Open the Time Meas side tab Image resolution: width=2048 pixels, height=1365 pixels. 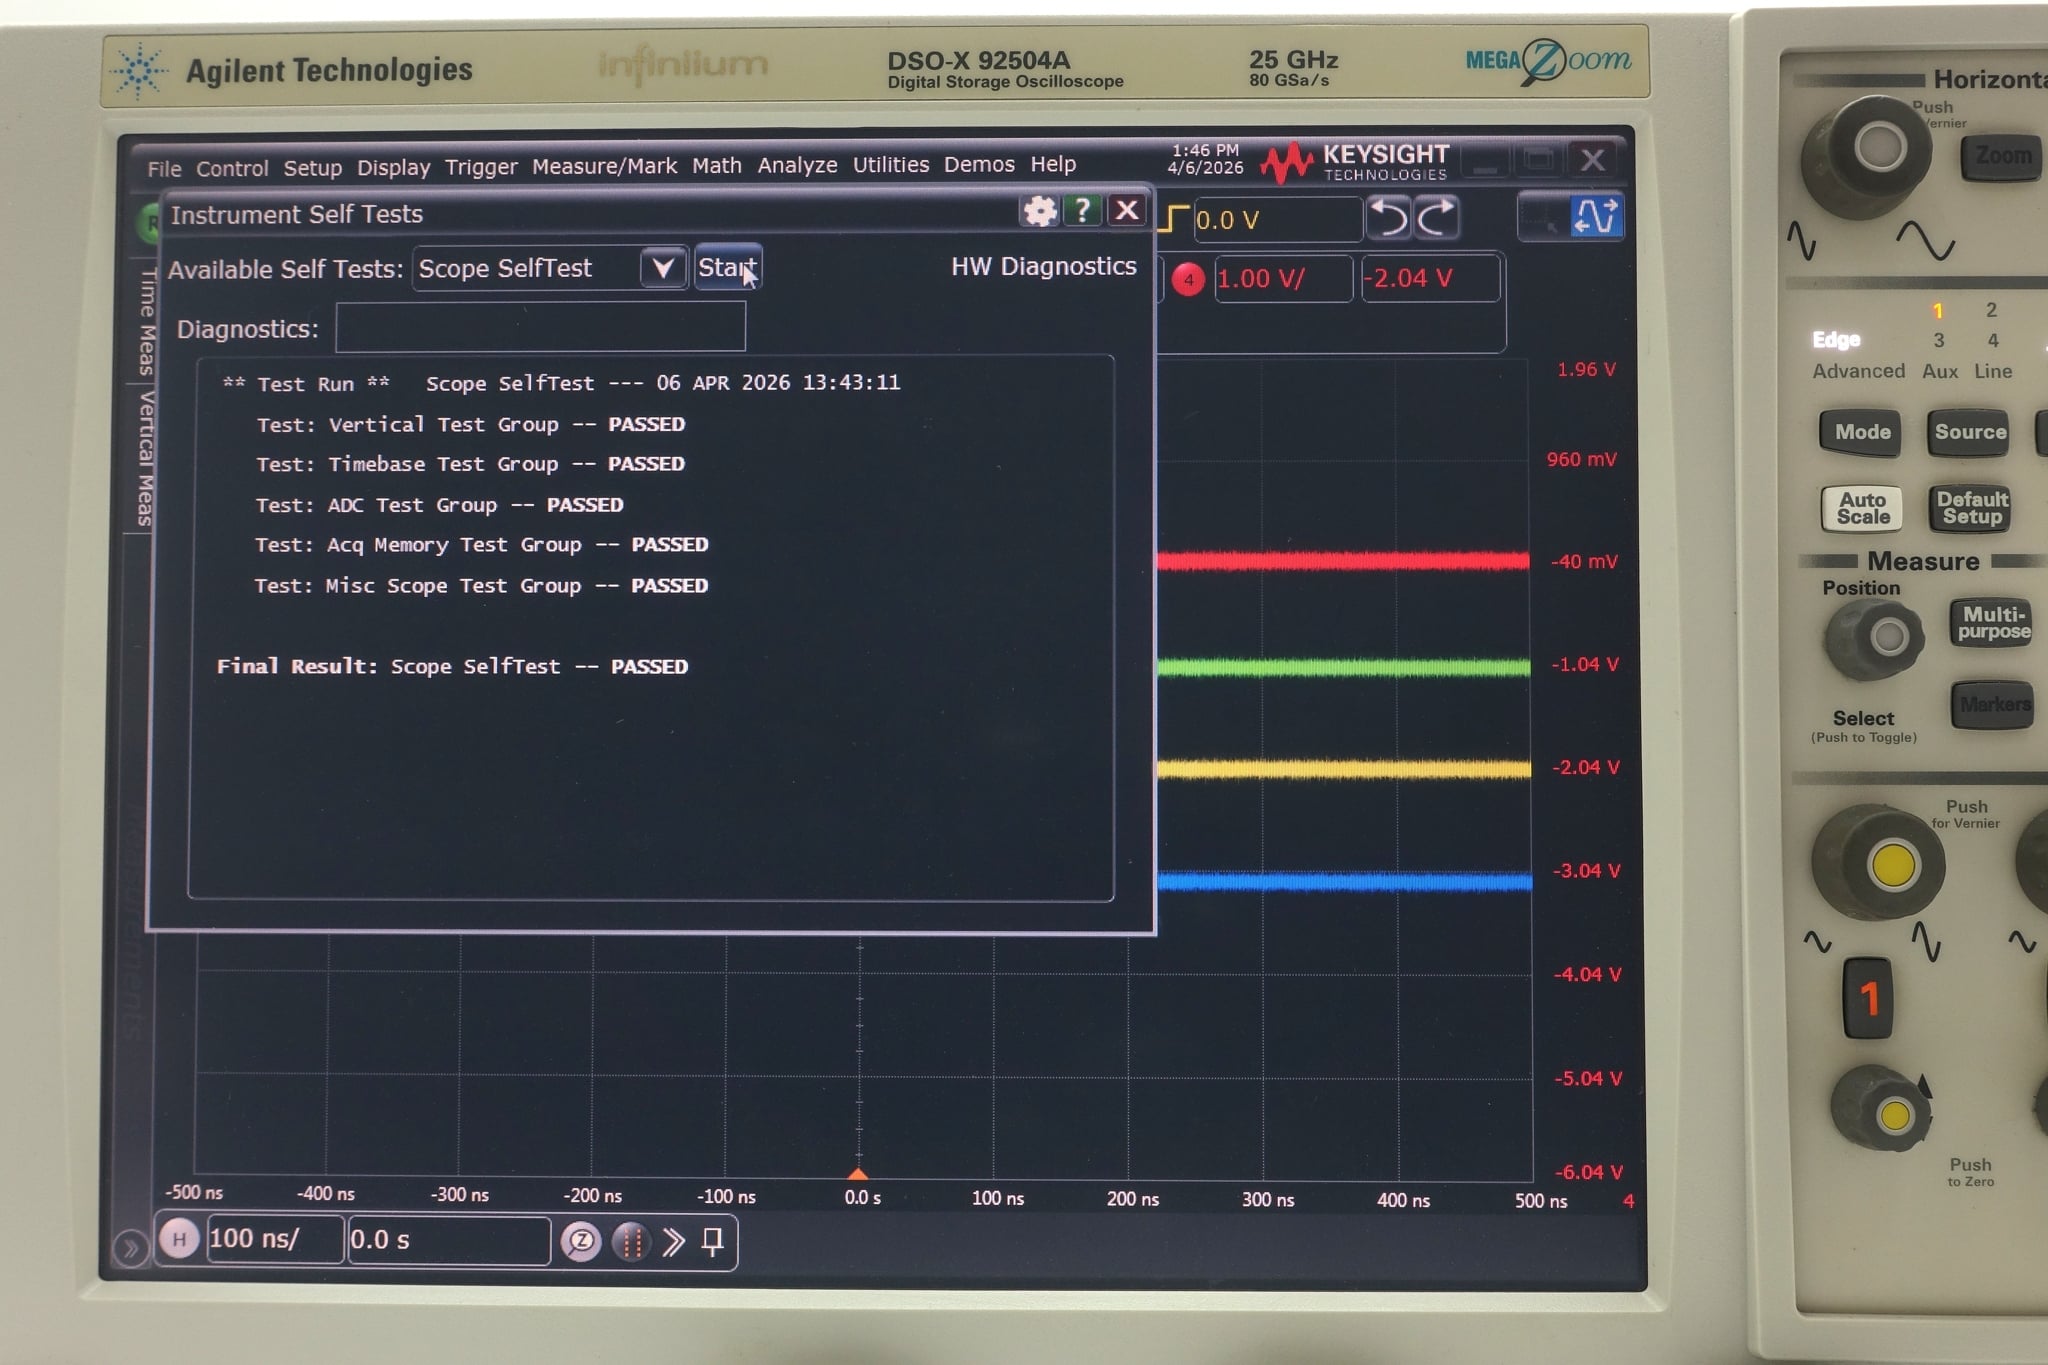tap(147, 322)
